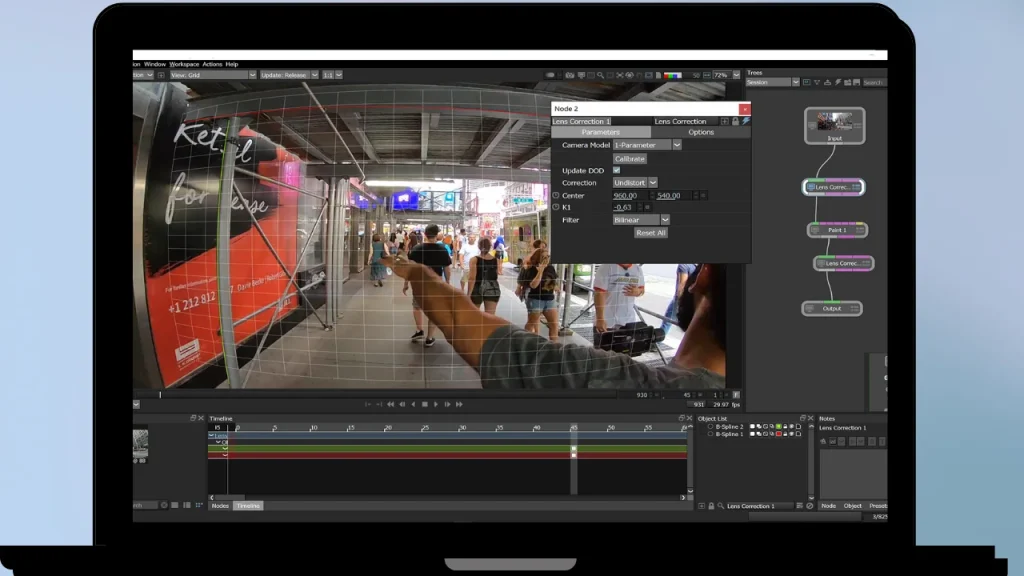This screenshot has width=1024, height=576.
Task: Click the funnel filter icon in Trees toolbar
Action: 816,83
